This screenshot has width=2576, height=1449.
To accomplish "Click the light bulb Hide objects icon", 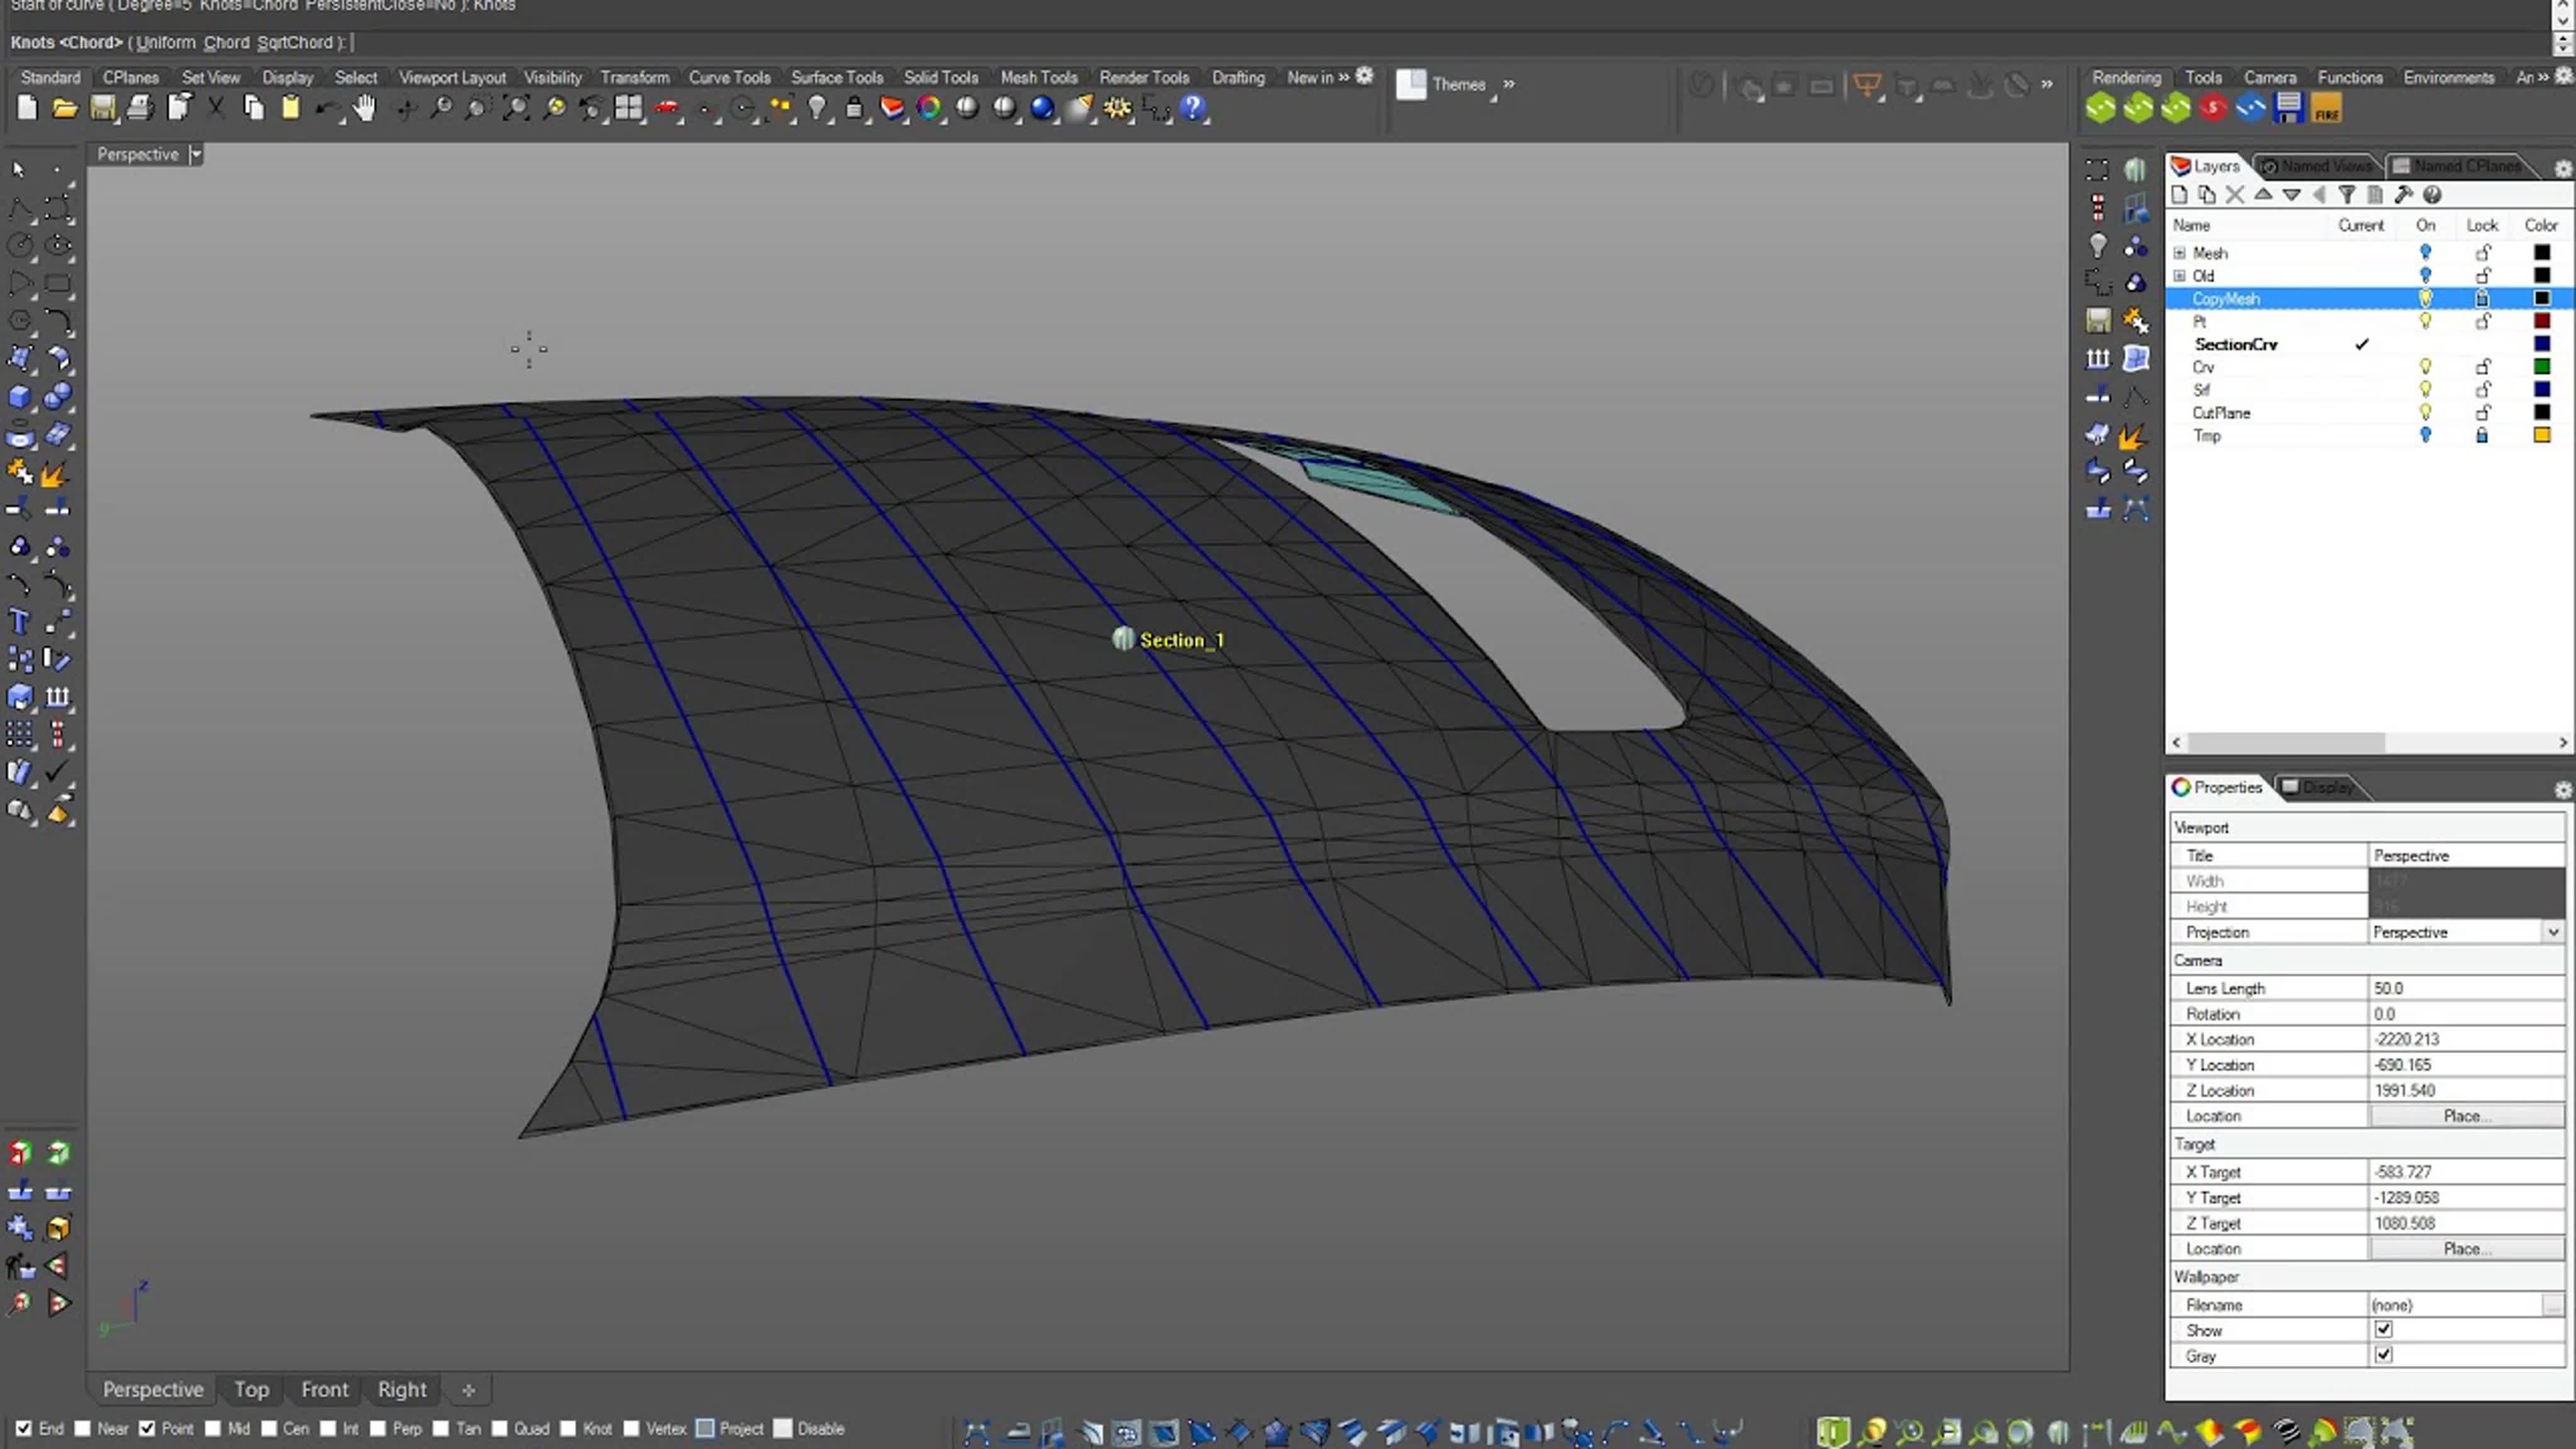I will pyautogui.click(x=817, y=108).
